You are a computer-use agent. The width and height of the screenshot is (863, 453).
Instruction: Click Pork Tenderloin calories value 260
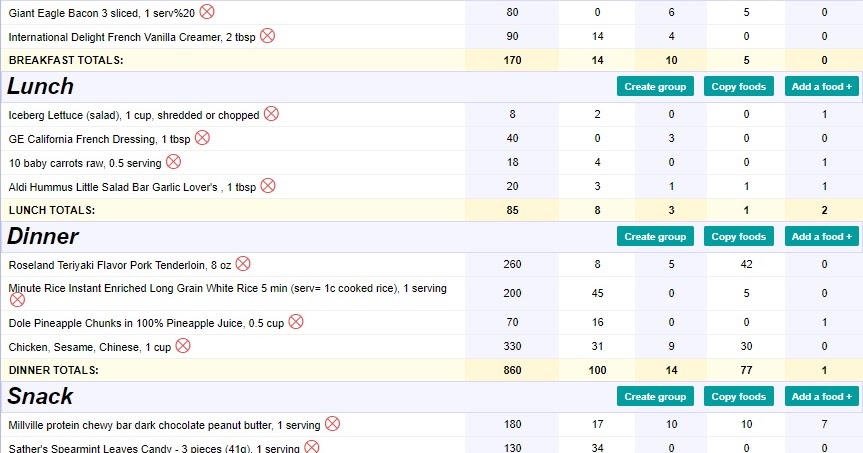(x=512, y=264)
